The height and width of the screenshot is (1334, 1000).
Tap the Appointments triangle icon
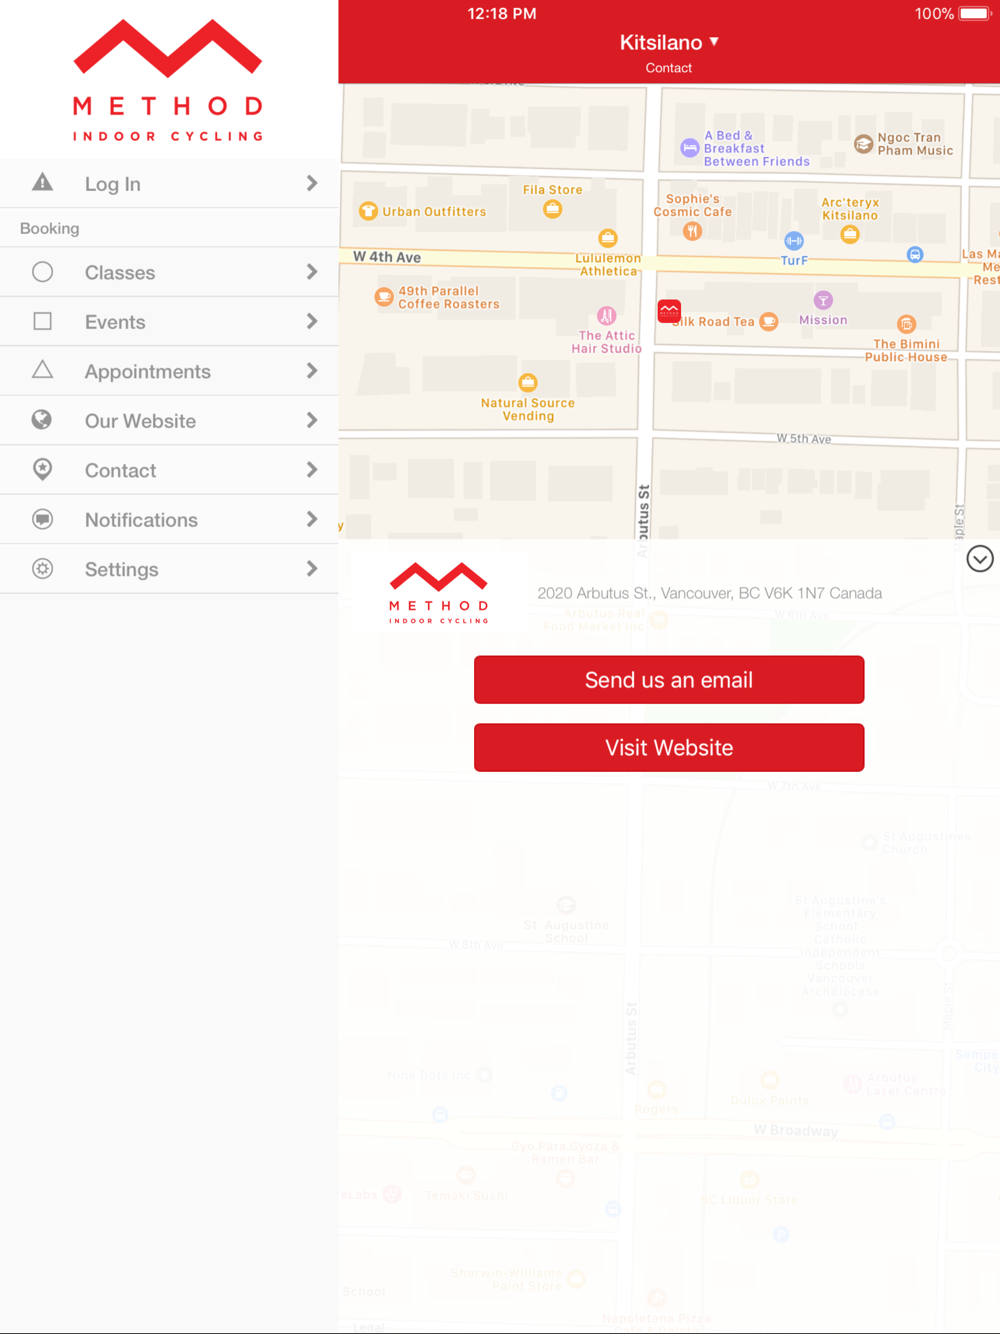click(42, 370)
